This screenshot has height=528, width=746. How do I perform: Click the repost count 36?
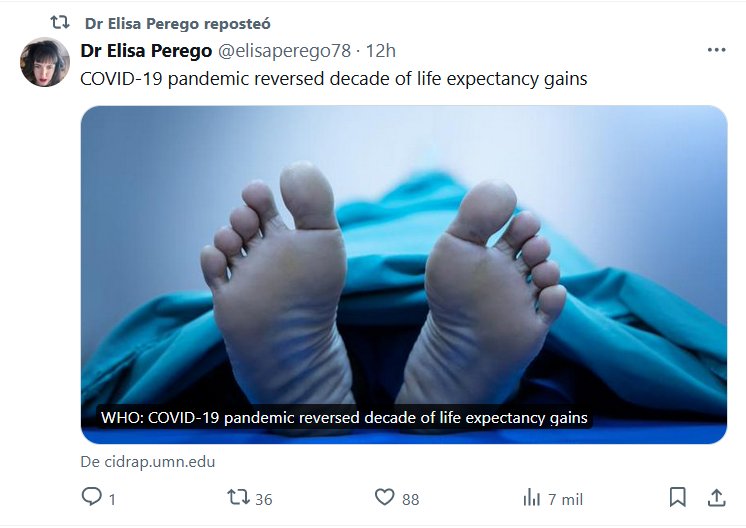[x=264, y=499]
